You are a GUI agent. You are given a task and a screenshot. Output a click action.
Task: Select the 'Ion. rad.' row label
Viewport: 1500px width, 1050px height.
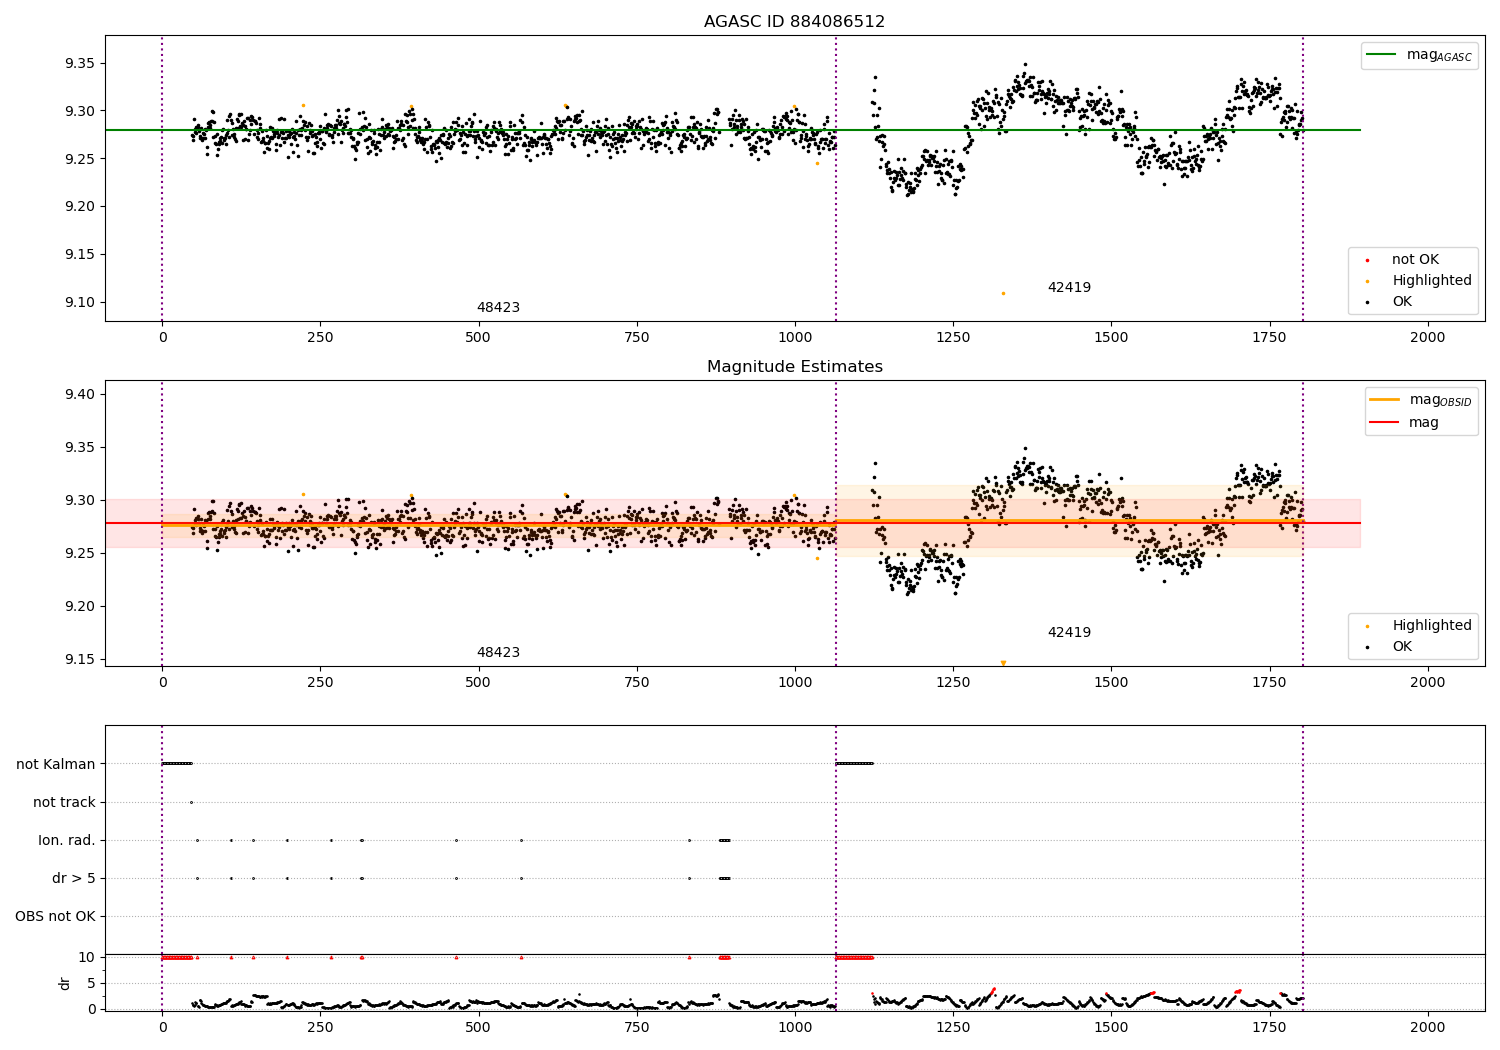[67, 841]
